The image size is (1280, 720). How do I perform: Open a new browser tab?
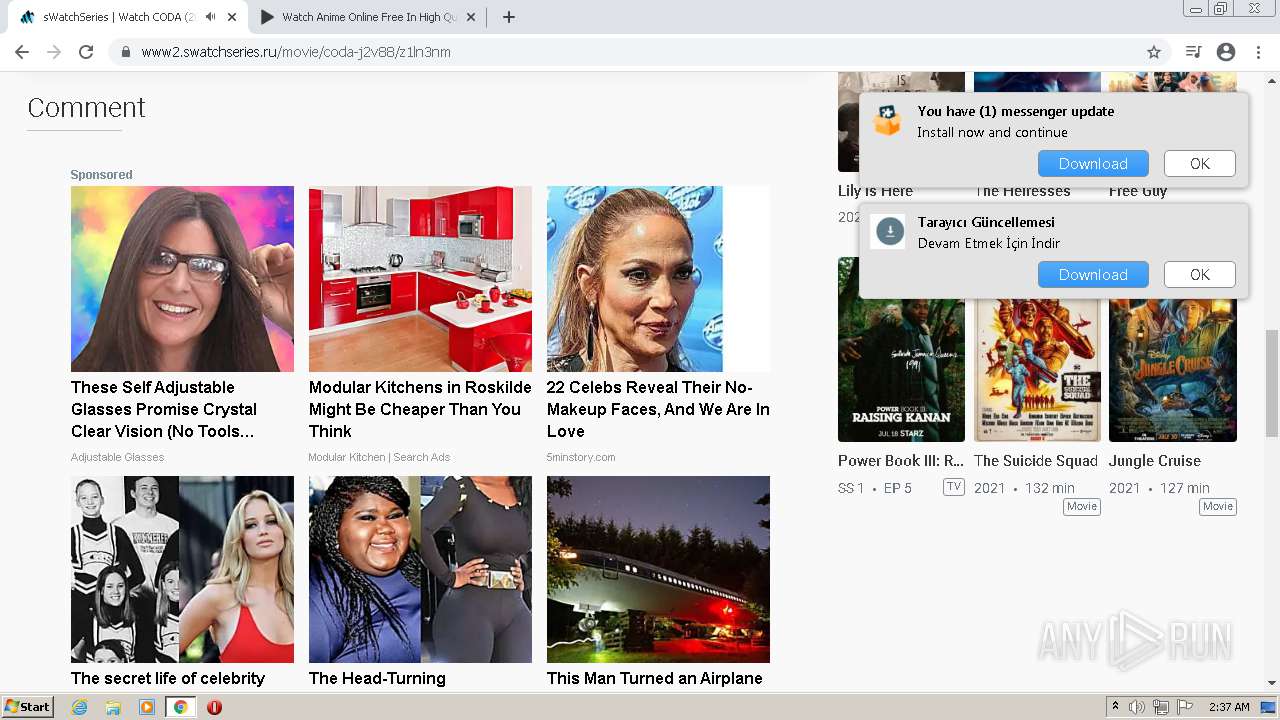(x=508, y=17)
